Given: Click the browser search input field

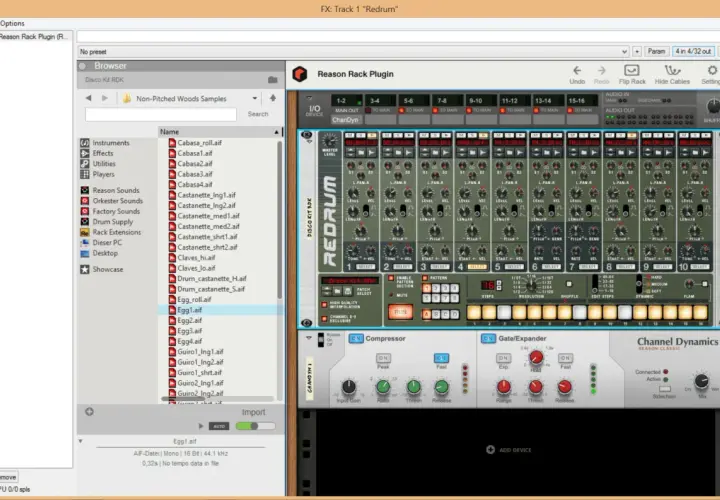Looking at the screenshot, I should tap(161, 114).
